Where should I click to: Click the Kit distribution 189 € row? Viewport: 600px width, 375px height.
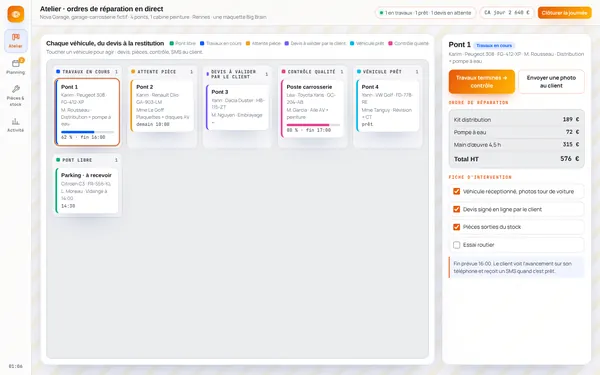coord(516,119)
